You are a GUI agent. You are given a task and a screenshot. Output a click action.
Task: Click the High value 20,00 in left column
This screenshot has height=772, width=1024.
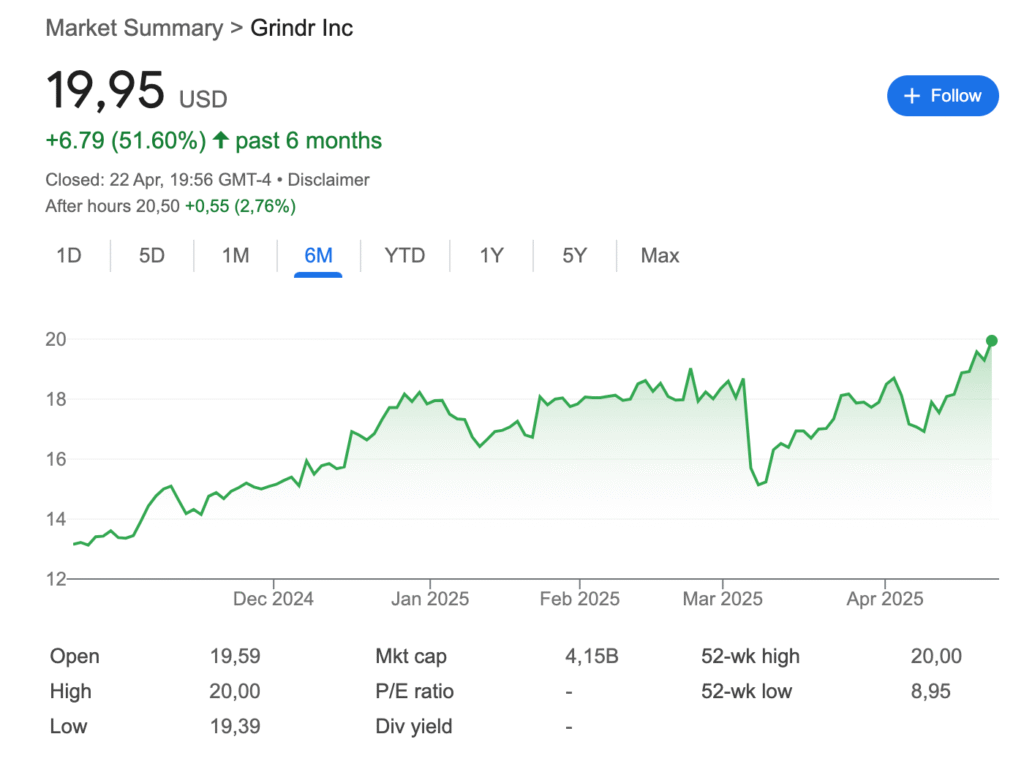click(234, 691)
